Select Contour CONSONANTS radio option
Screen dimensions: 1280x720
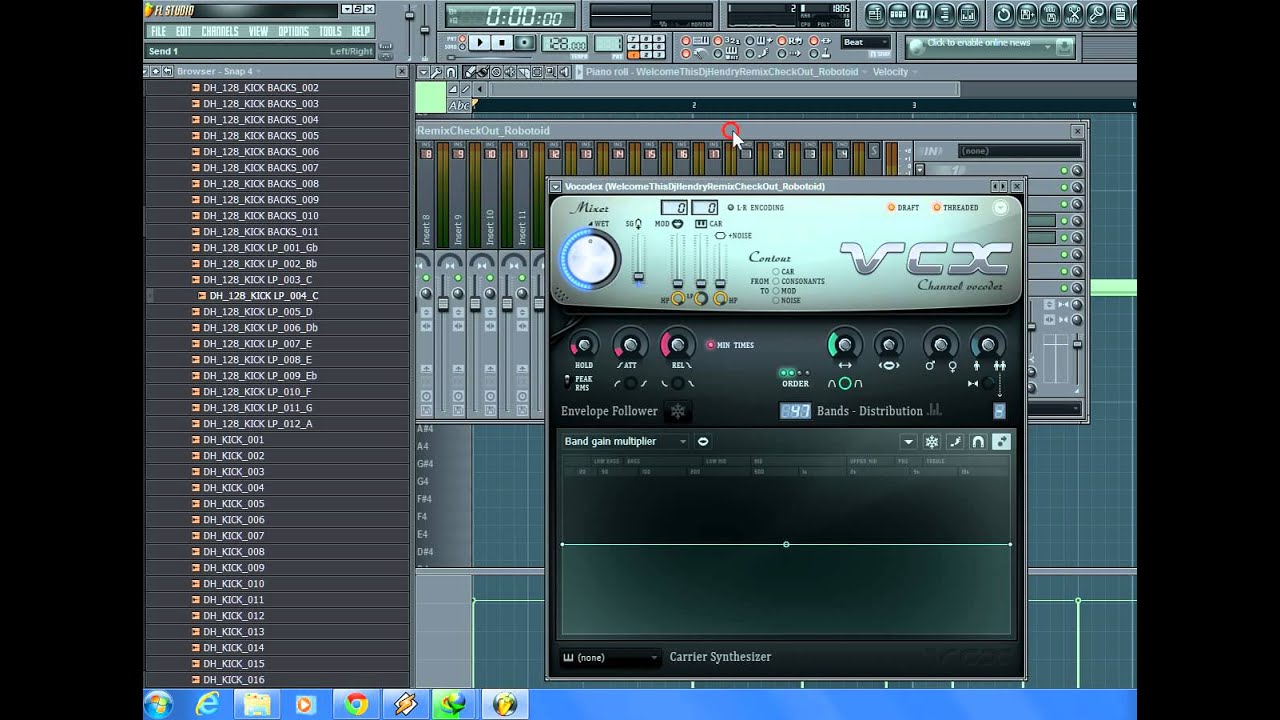[776, 281]
